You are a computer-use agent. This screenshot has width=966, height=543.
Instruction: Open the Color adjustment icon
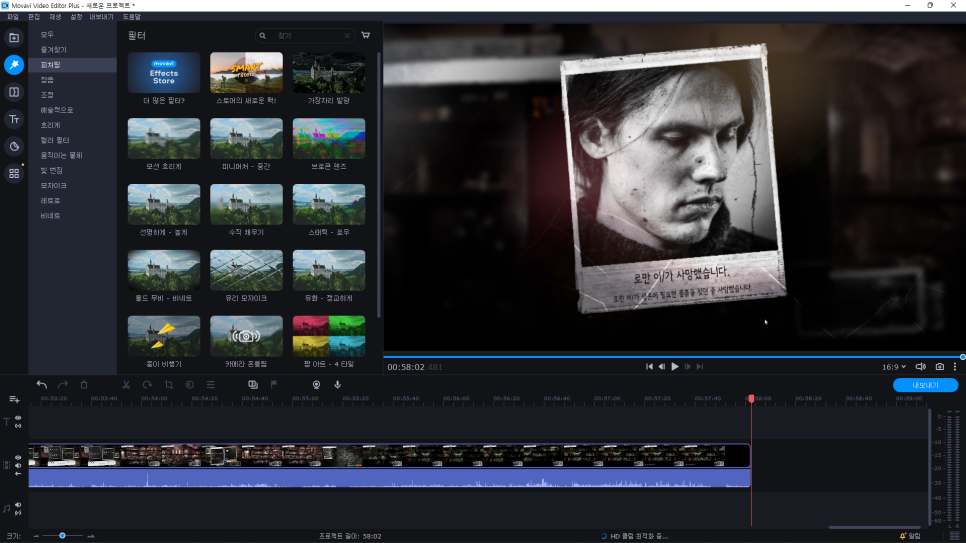pyautogui.click(x=190, y=385)
